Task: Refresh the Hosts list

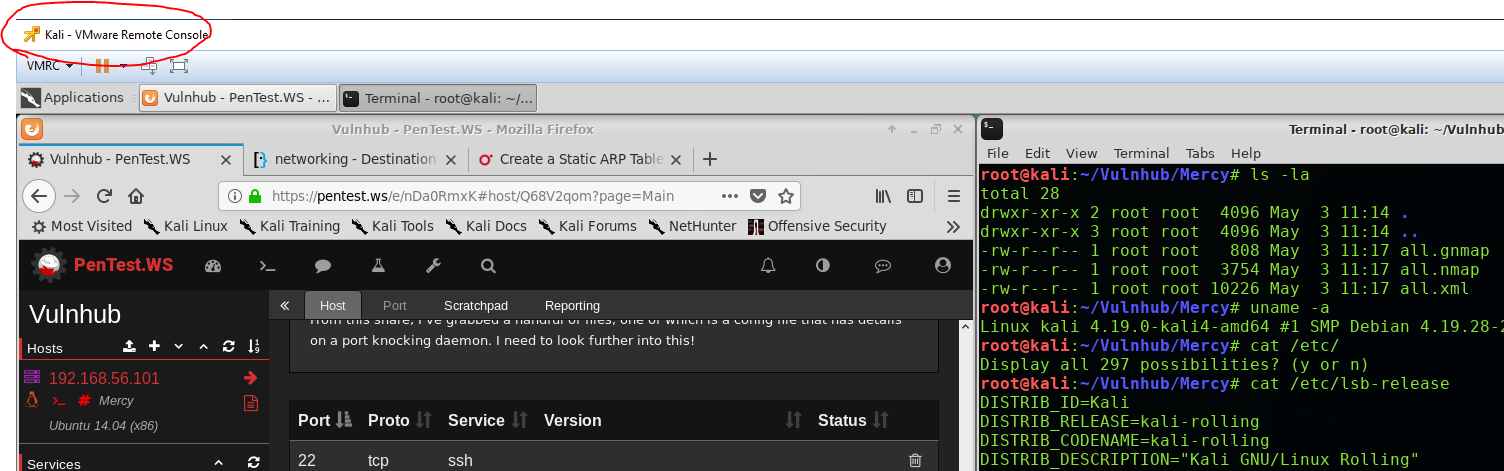Action: 229,346
